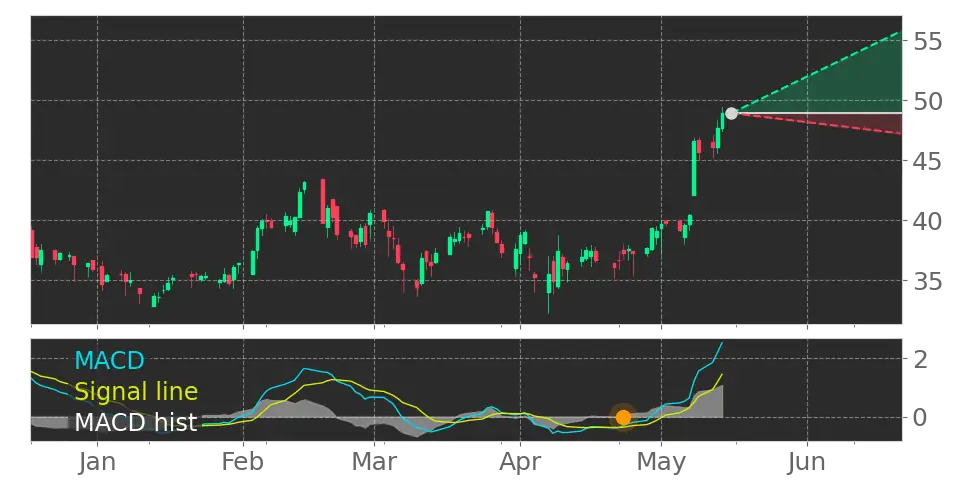Click the 50 price axis label
972x486 pixels.
[927, 101]
